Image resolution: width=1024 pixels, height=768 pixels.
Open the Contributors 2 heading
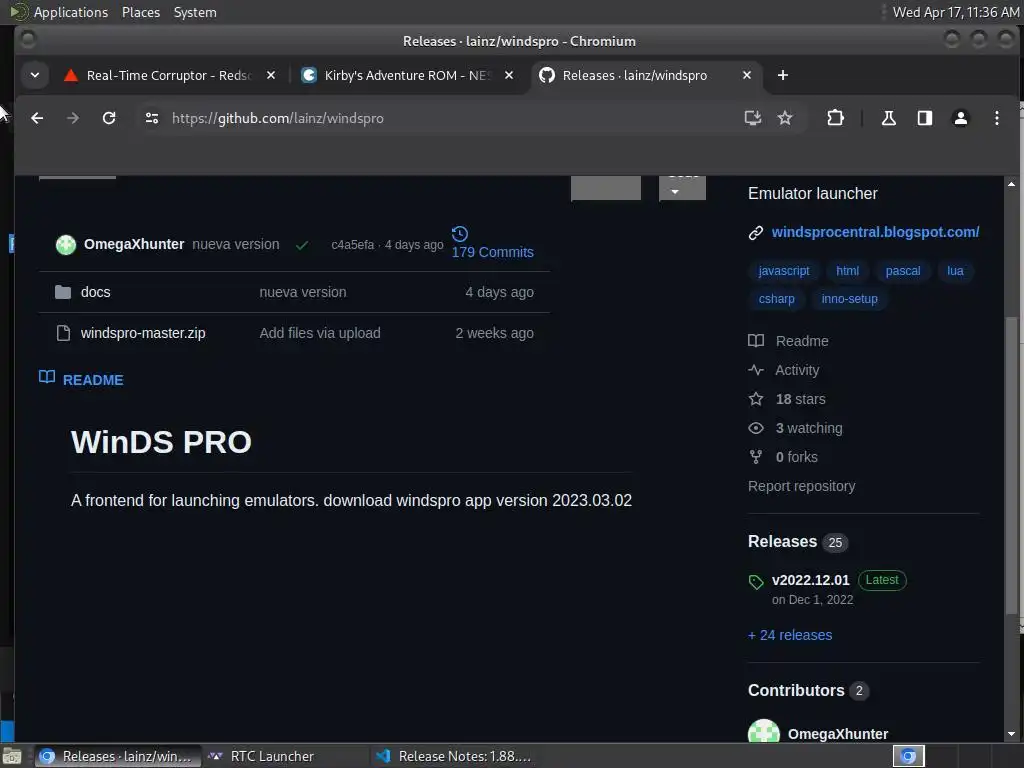pos(808,690)
